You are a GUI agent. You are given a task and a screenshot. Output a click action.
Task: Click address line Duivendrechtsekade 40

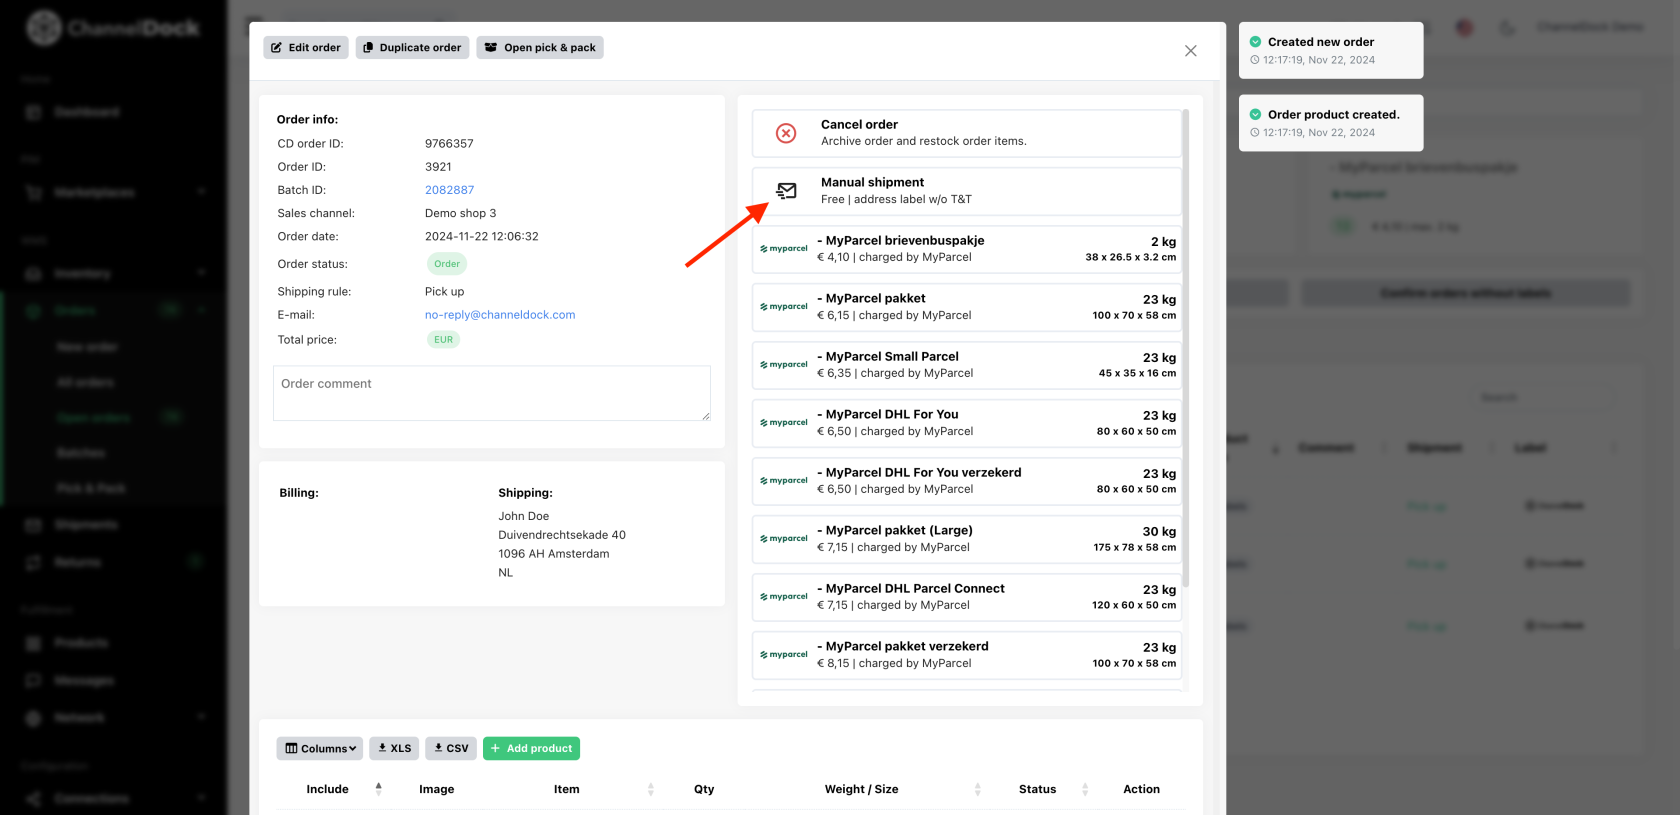point(562,535)
